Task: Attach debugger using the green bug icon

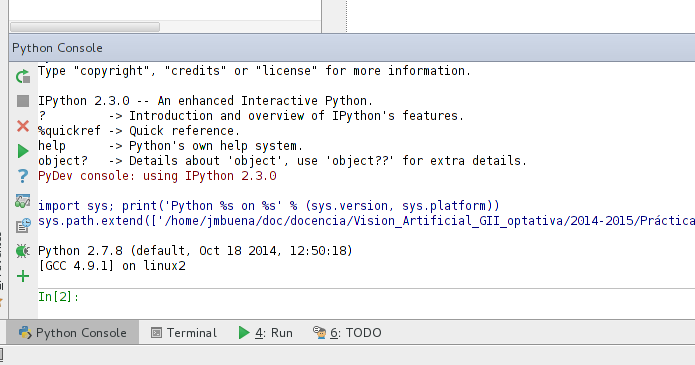Action: pyautogui.click(x=23, y=251)
